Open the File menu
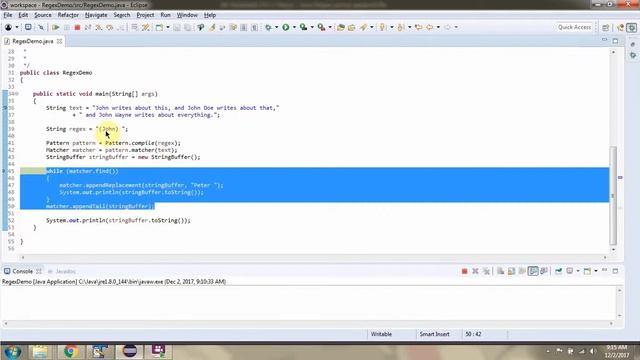Viewport: 640px width, 360px height. pyautogui.click(x=8, y=15)
